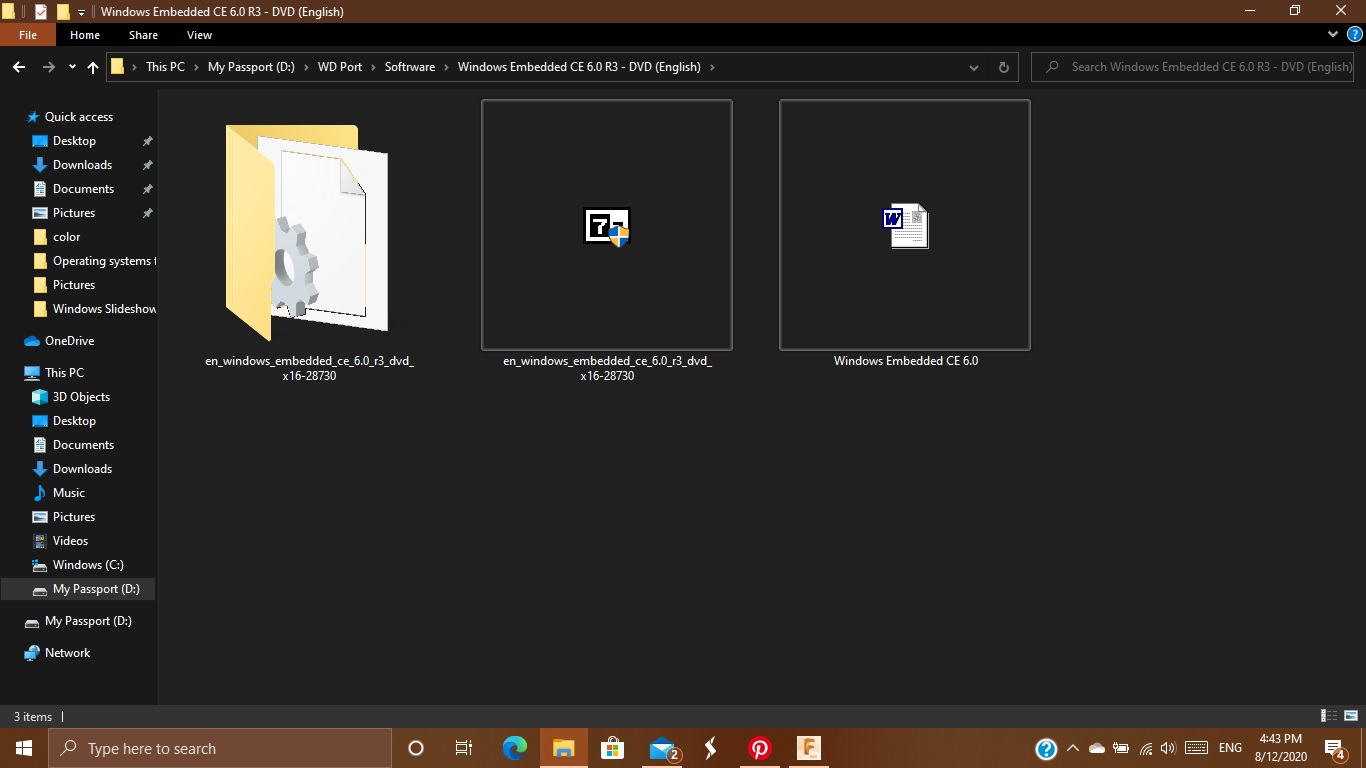Screen dimensions: 1366x768
Task: Open the 'color' folder in Quick access
Action: coord(67,237)
